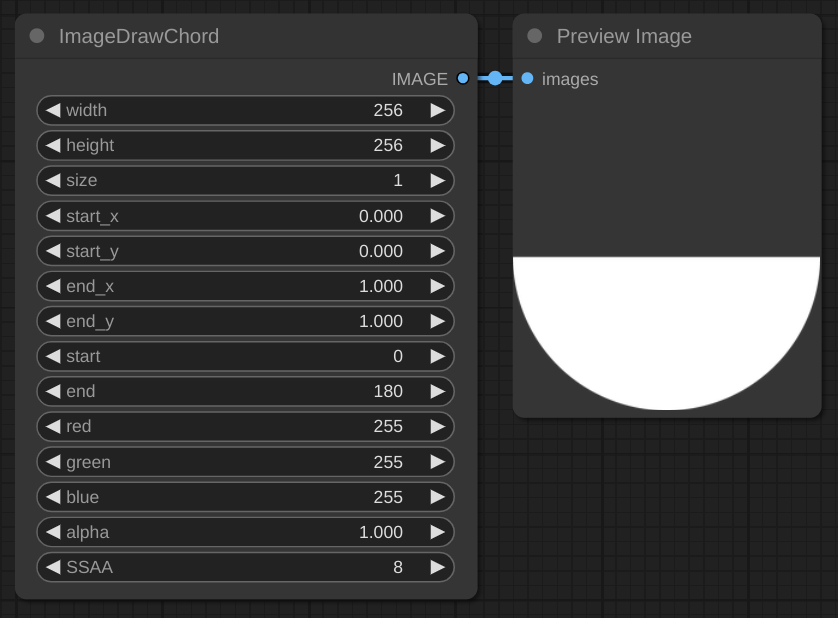
Task: Click the images input socket
Action: [527, 78]
